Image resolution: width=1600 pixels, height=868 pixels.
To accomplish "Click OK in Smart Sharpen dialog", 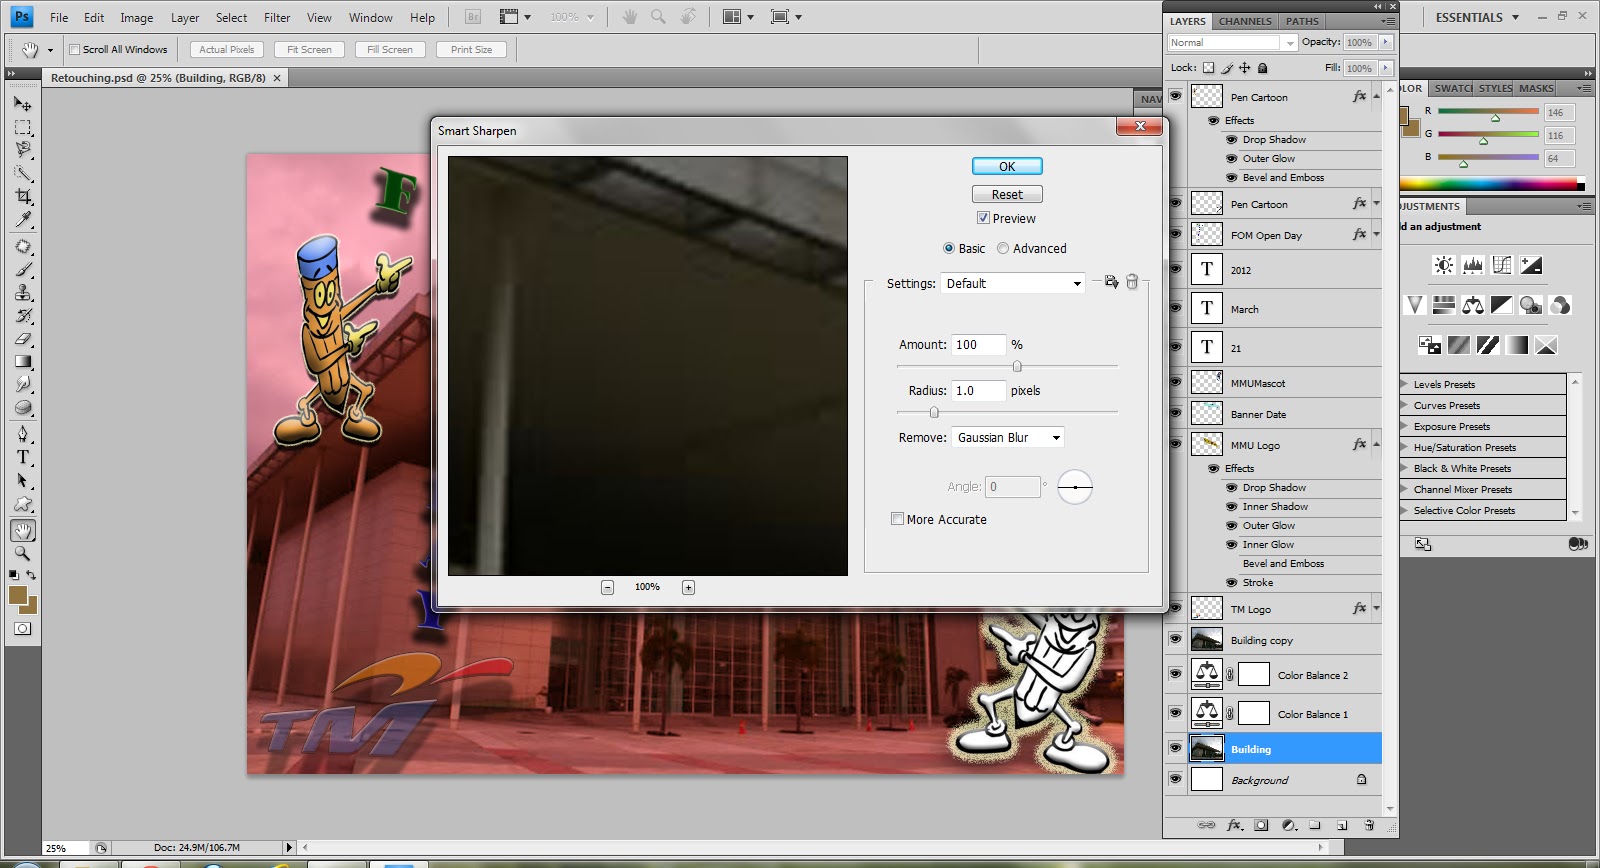I will point(1007,166).
